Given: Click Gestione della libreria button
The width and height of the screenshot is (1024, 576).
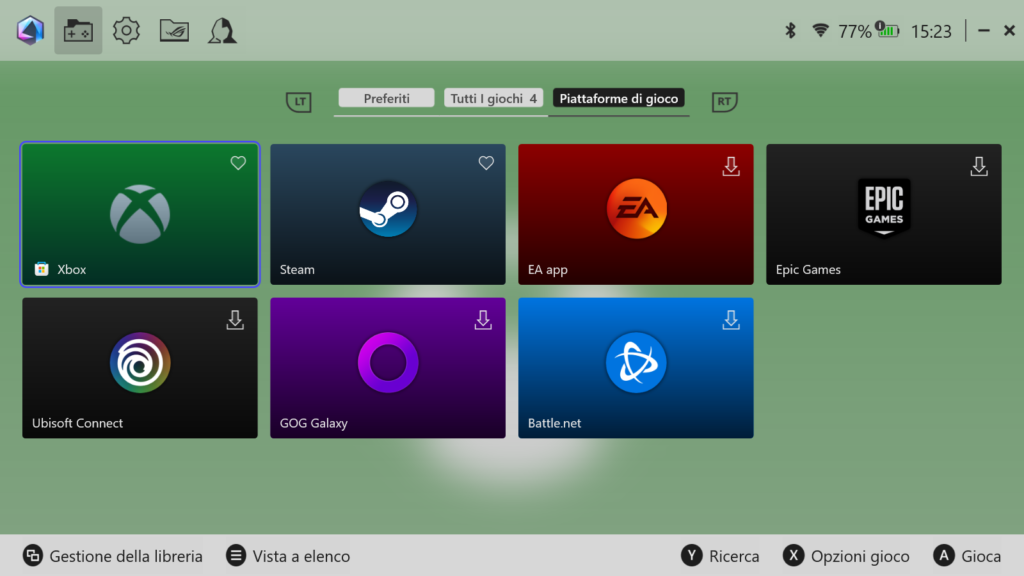Looking at the screenshot, I should 114,556.
